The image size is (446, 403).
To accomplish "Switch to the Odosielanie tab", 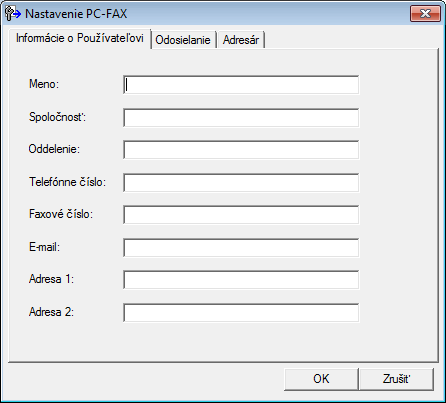I will pos(183,40).
